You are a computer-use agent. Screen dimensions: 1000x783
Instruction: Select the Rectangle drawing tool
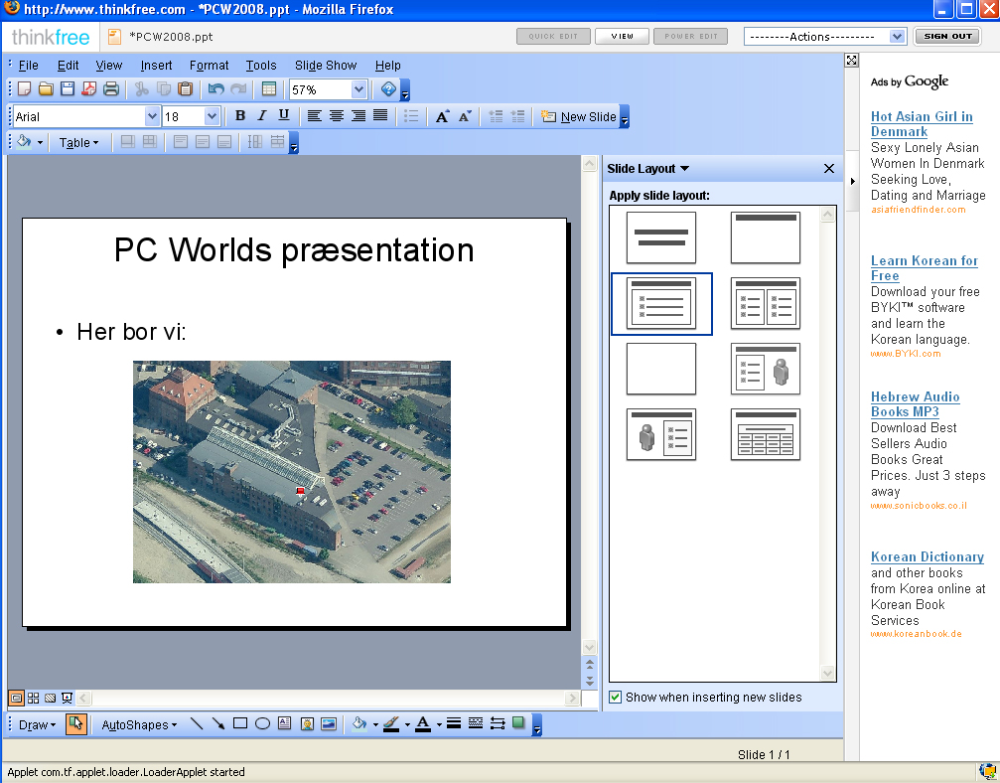[x=240, y=724]
